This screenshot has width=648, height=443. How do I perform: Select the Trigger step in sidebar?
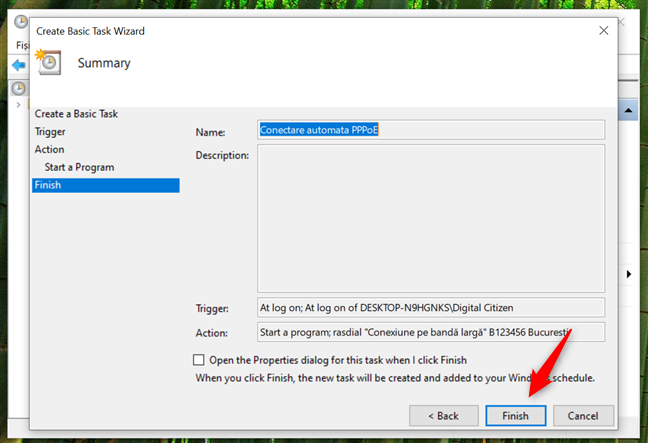(x=50, y=132)
